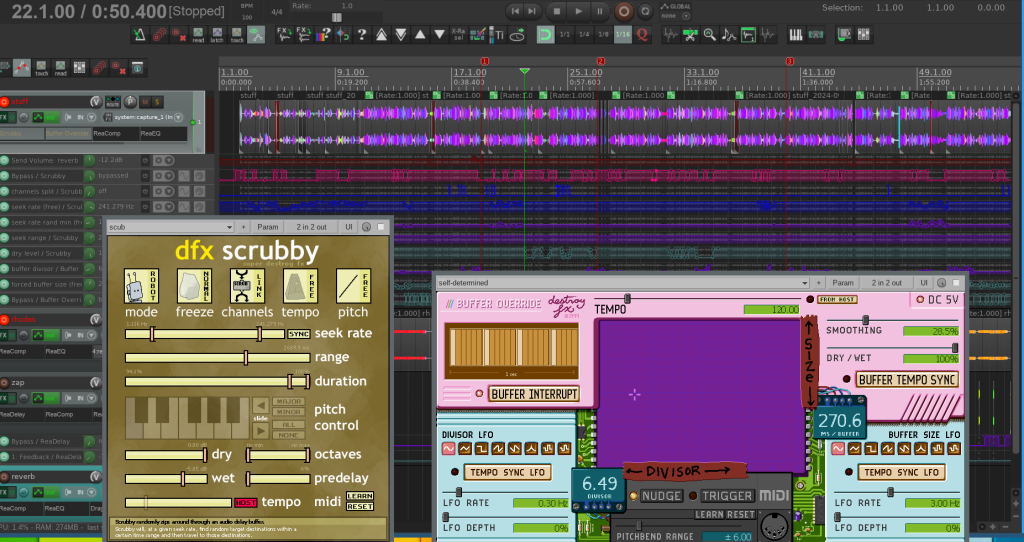The height and width of the screenshot is (542, 1024).
Task: Click the NUDGE MIDI mode button
Action: pos(662,496)
